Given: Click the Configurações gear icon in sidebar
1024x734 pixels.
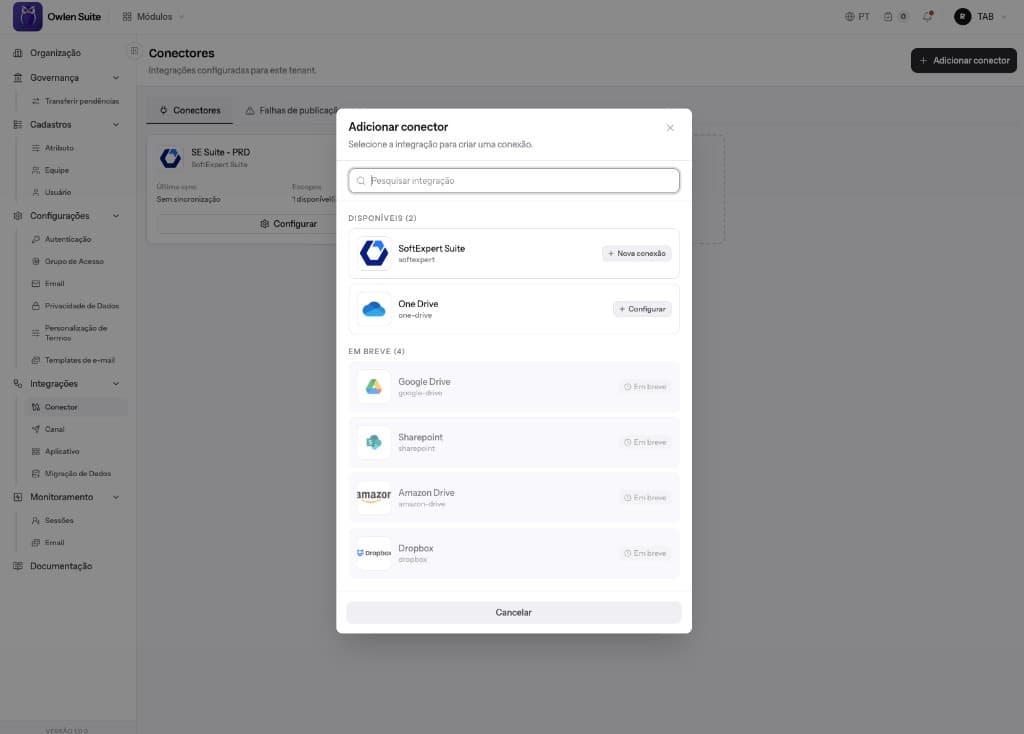Looking at the screenshot, I should click(18, 215).
